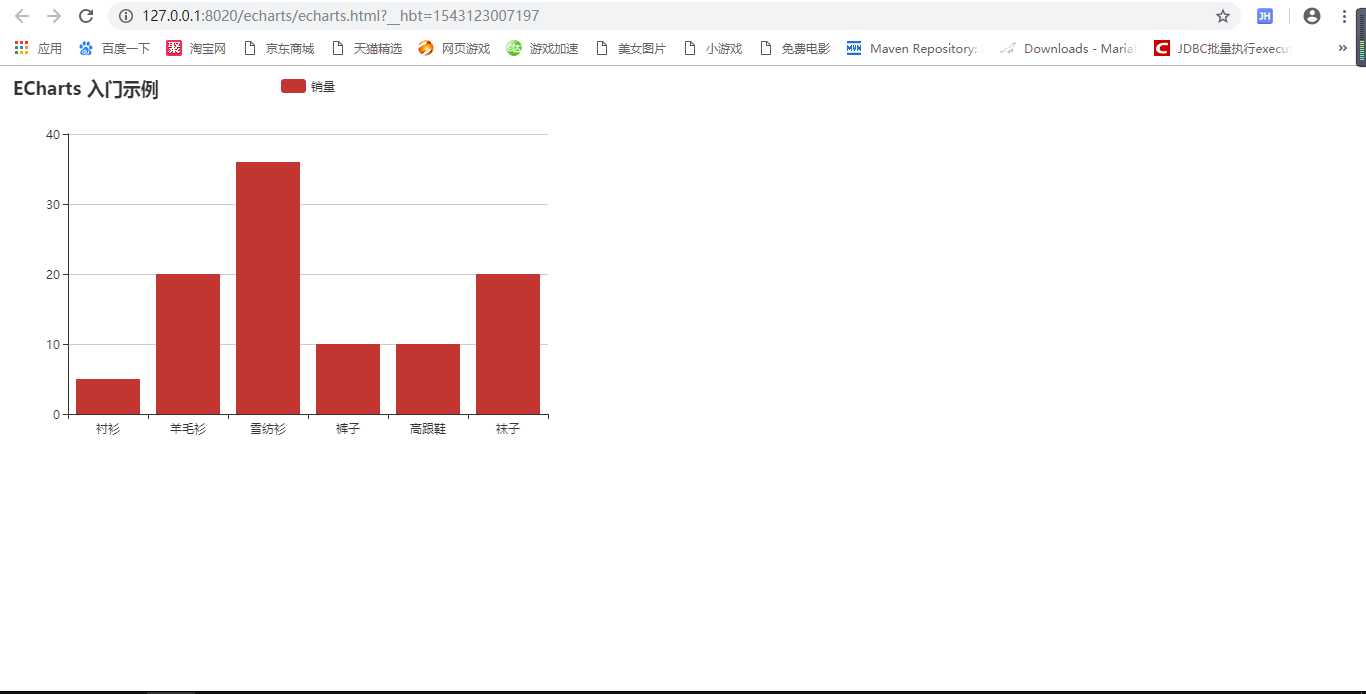Click the 高跟鞋 x-axis label

click(428, 428)
